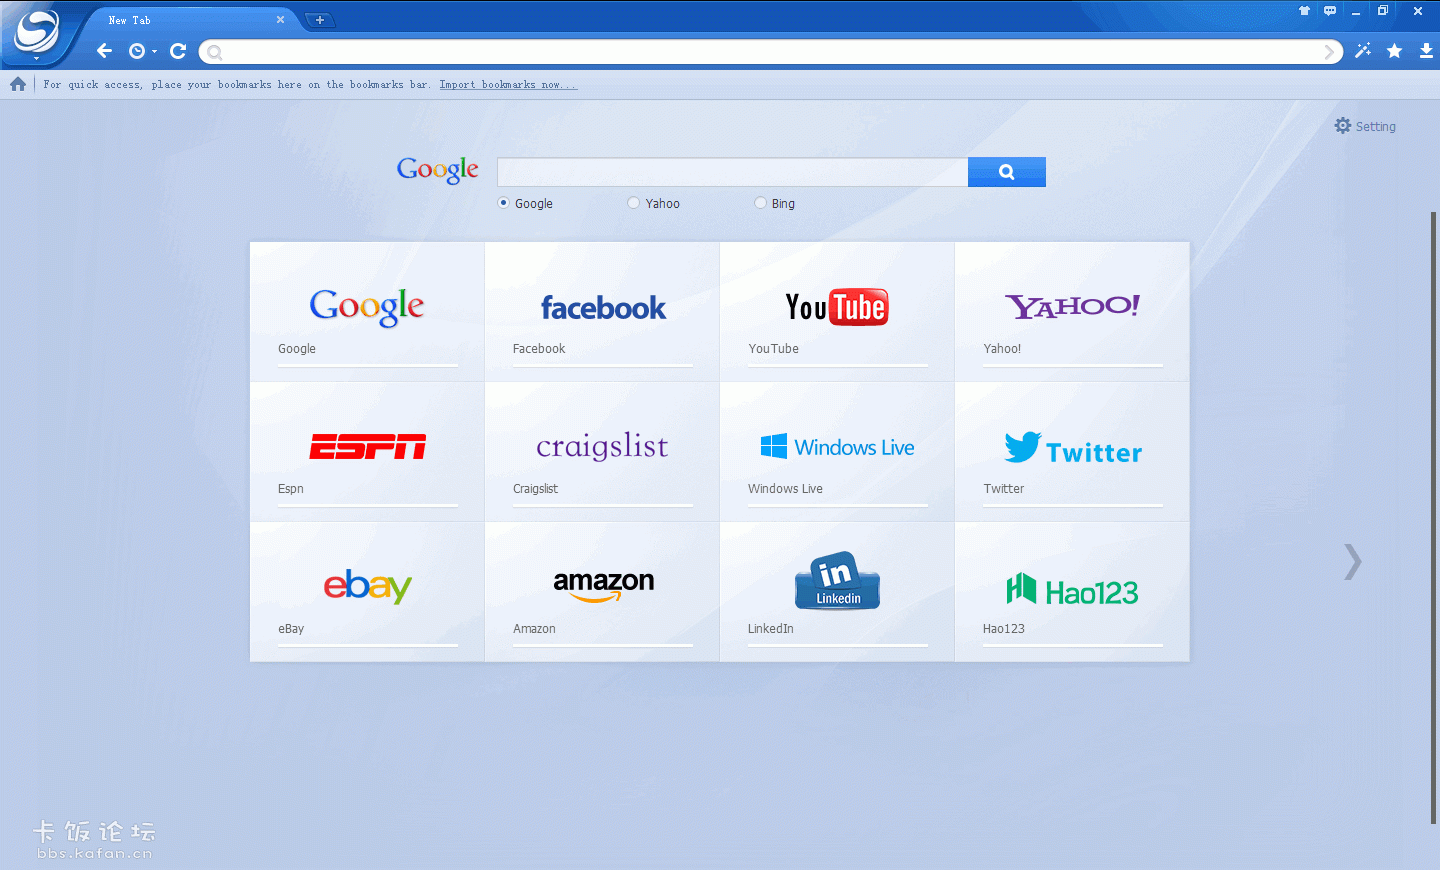
Task: Go to next speed dial page arrow
Action: pyautogui.click(x=1352, y=562)
